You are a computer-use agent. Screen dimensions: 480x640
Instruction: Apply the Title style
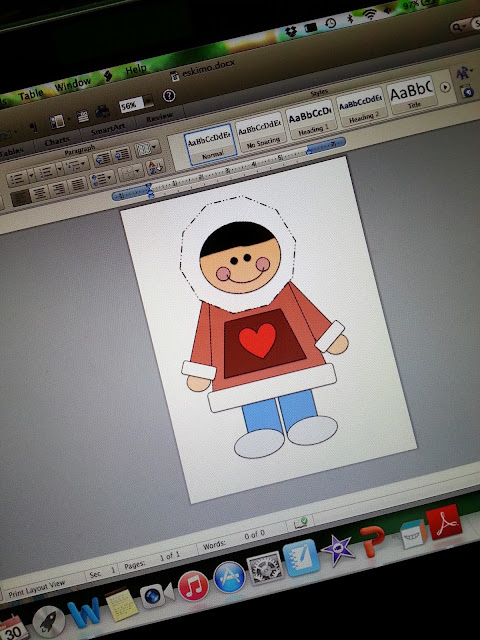click(413, 96)
